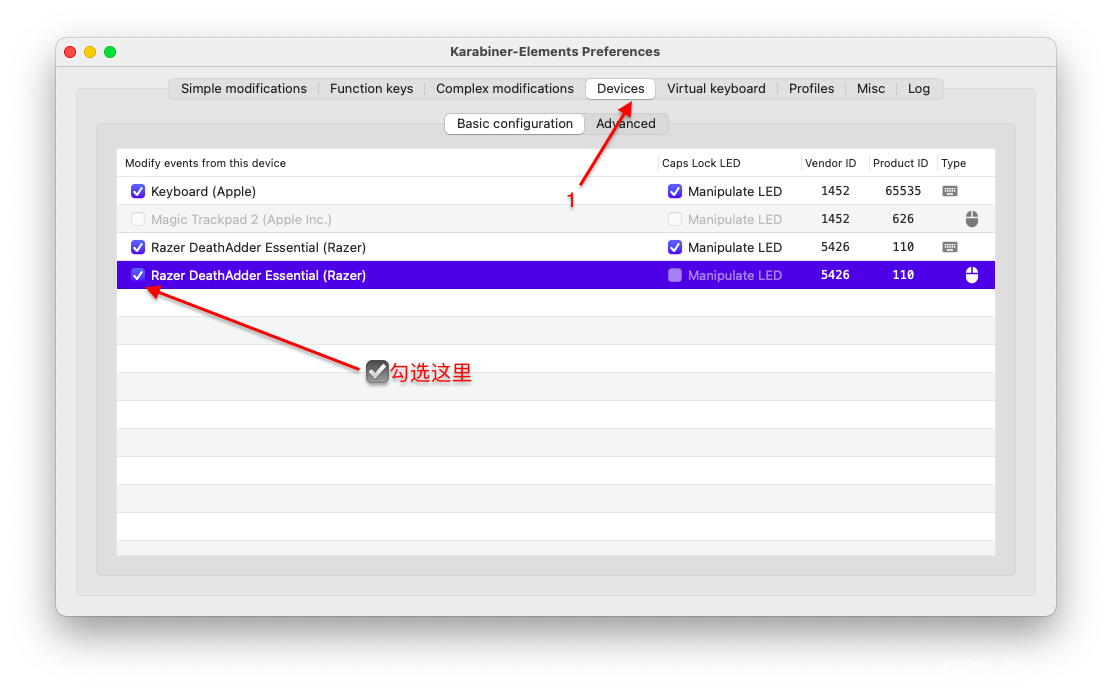1112x690 pixels.
Task: Uncheck Keyboard (Apple) device checkbox
Action: (138, 191)
